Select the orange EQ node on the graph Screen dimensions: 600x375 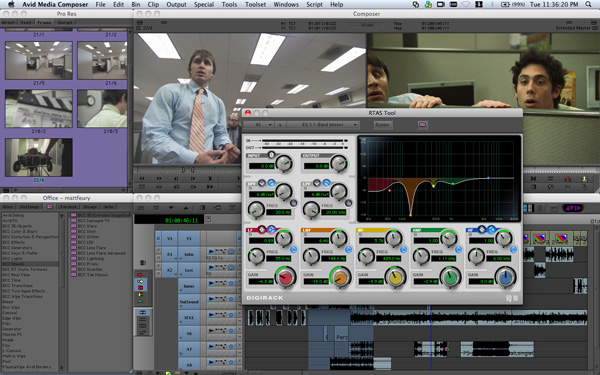coord(411,215)
